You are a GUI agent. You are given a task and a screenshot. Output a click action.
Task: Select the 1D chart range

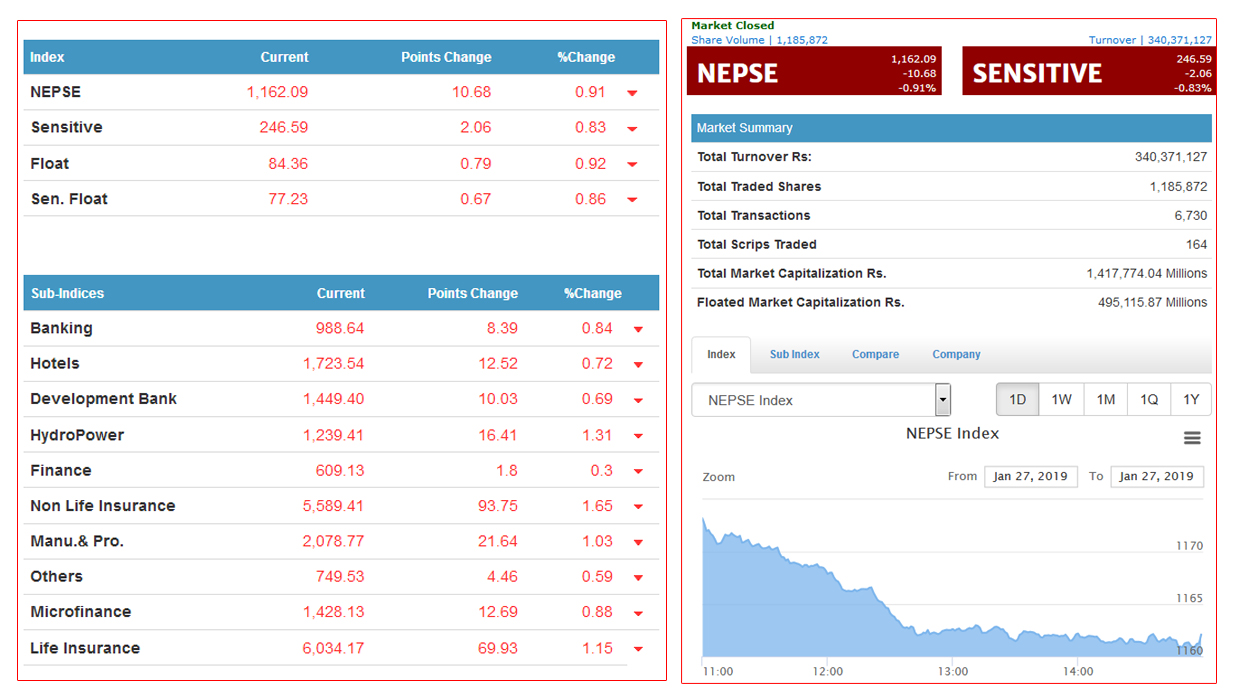click(1017, 399)
